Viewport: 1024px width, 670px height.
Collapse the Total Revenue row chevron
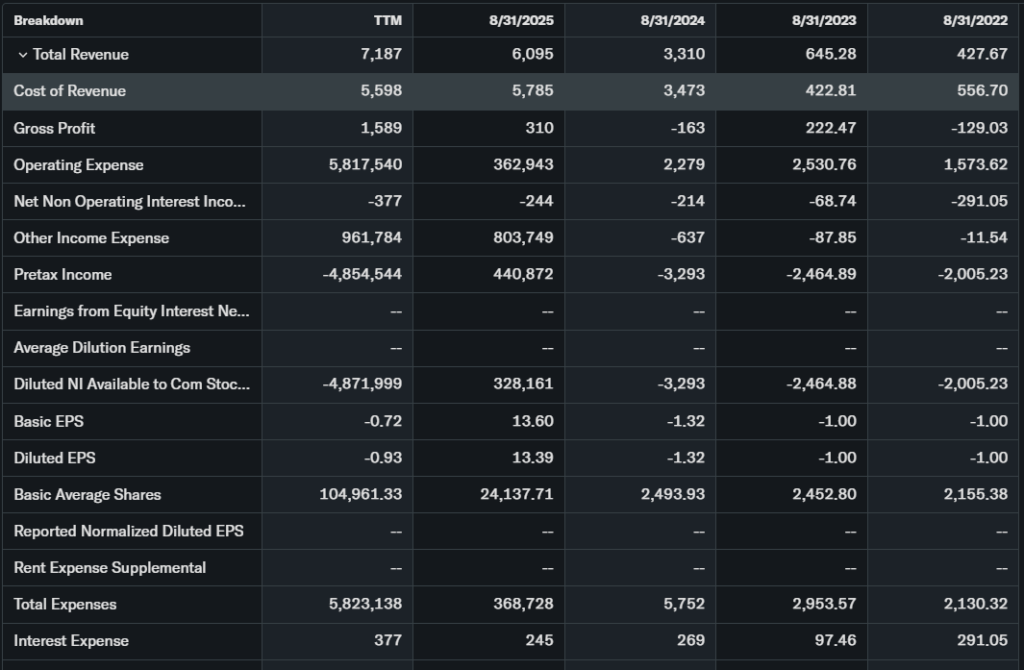[x=23, y=55]
